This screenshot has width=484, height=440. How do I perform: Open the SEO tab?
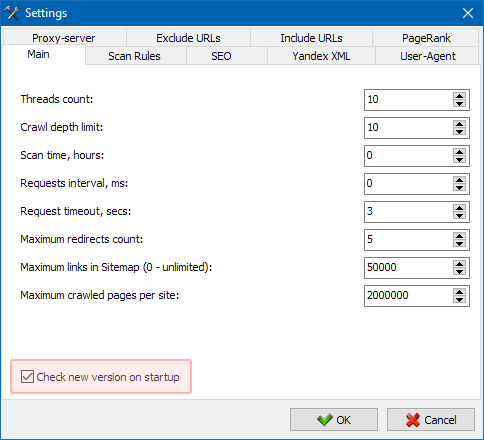[x=221, y=56]
